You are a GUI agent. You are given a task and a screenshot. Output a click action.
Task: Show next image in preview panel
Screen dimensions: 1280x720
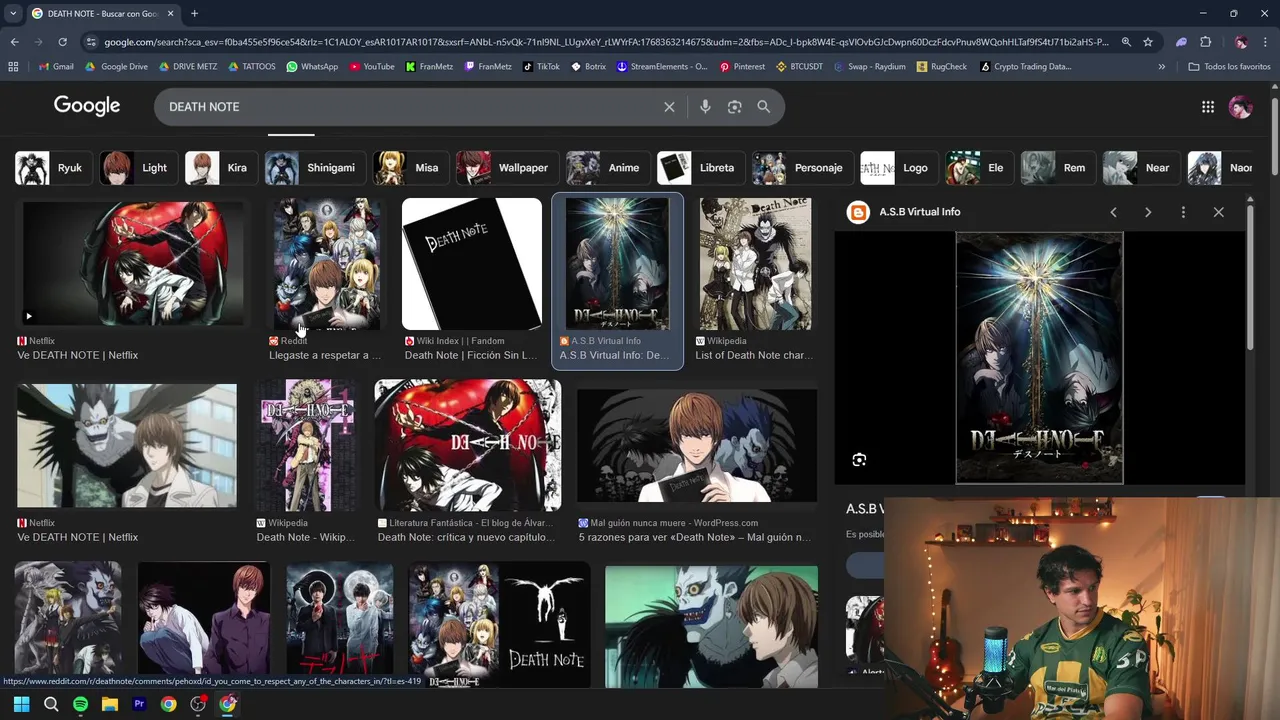pyautogui.click(x=1148, y=212)
